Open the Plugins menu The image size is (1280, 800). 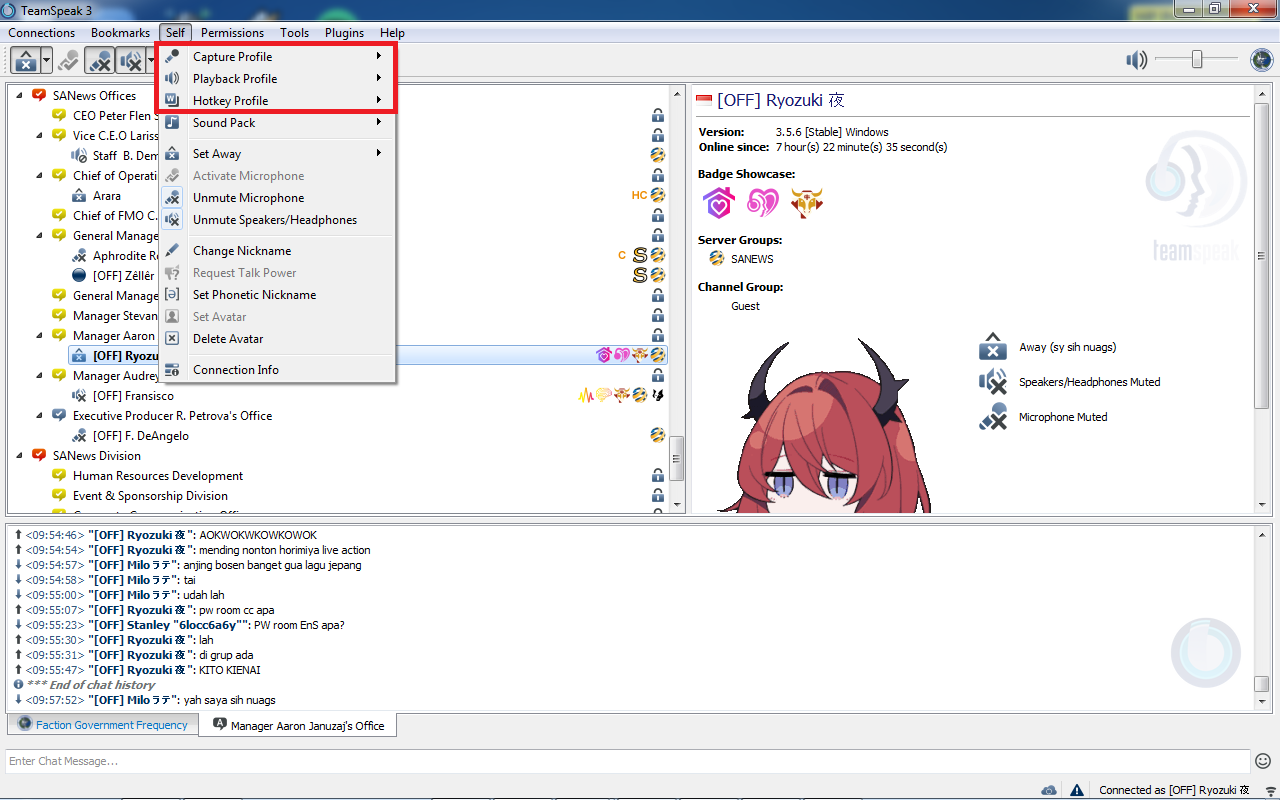(x=344, y=33)
